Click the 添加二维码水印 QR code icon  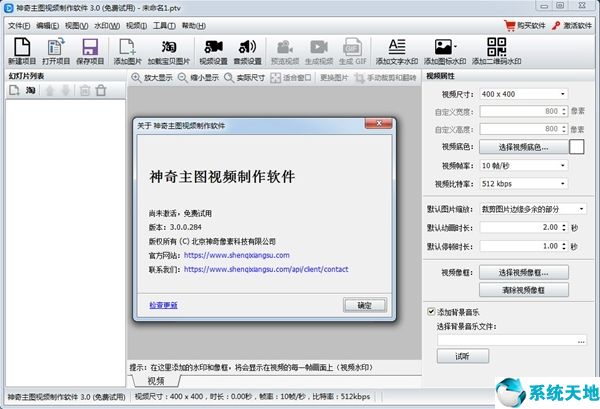pos(496,47)
